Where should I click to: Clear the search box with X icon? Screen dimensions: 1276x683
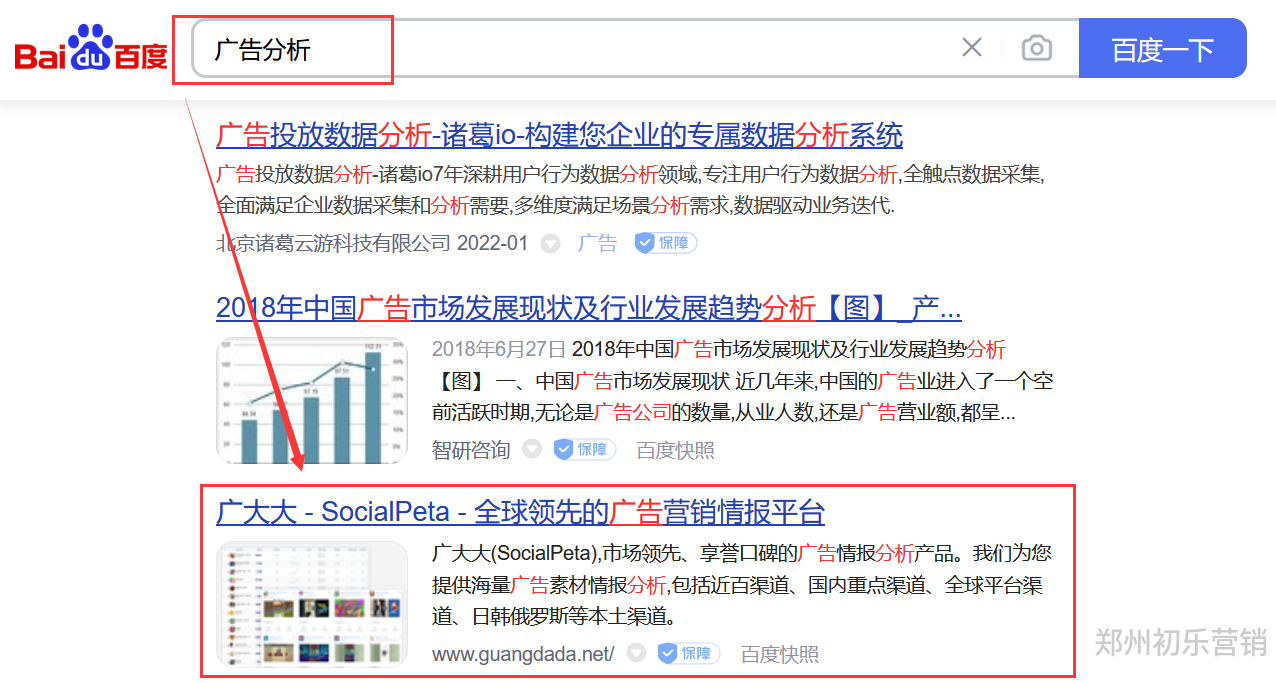coord(972,47)
